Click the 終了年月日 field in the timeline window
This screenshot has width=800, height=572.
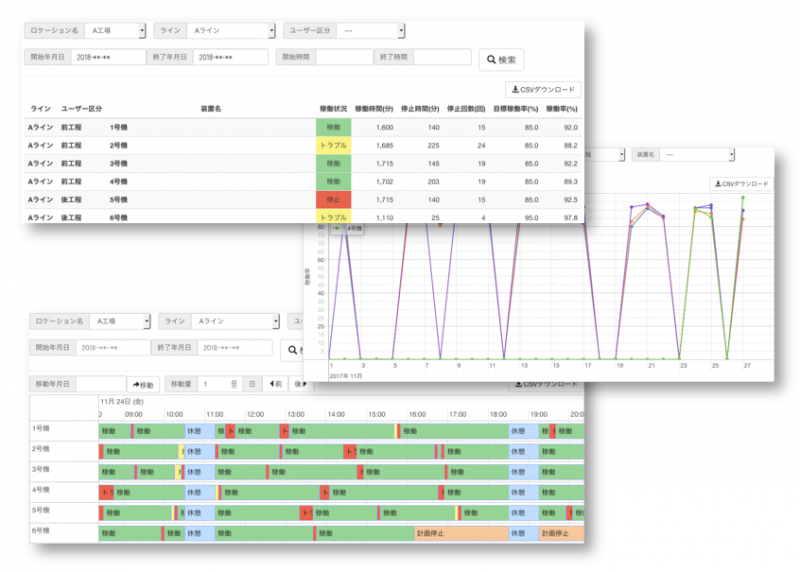pyautogui.click(x=235, y=347)
